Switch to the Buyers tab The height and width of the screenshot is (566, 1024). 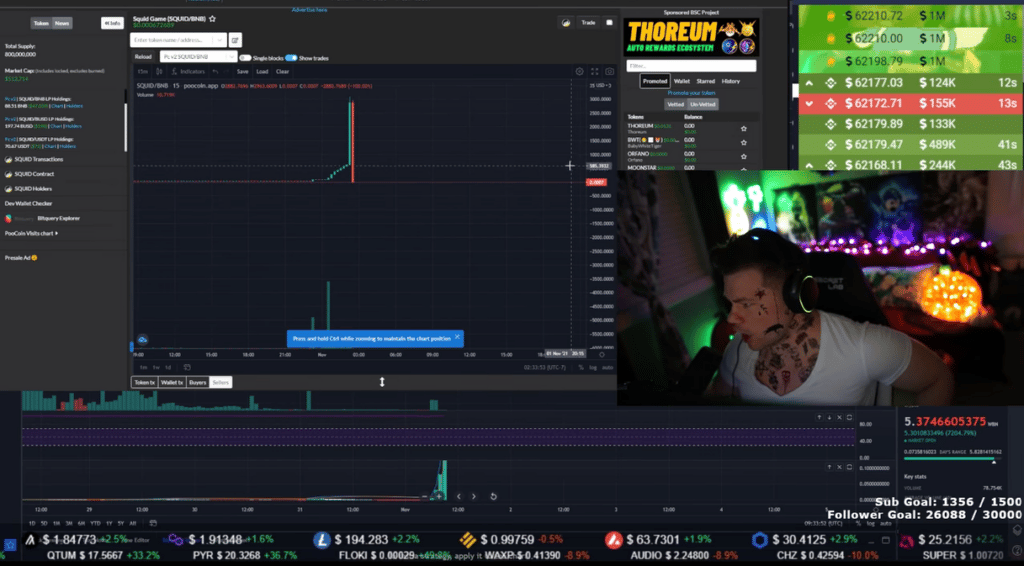(198, 382)
